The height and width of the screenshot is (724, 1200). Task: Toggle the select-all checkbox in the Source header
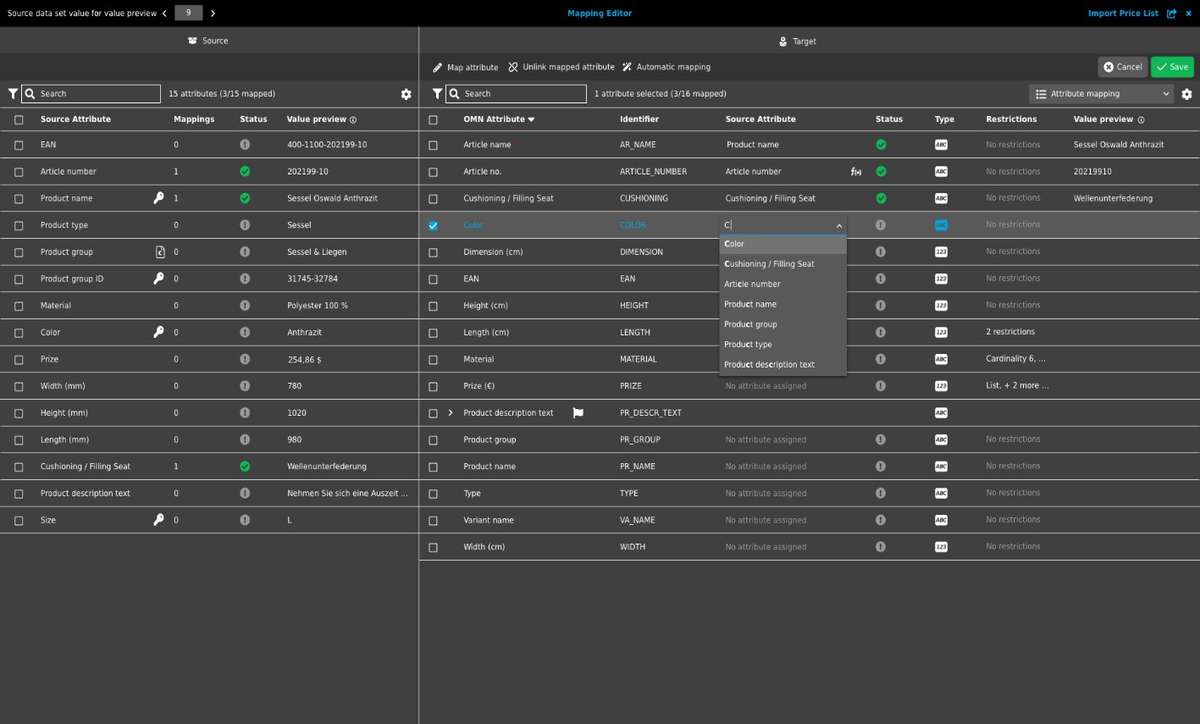[x=17, y=118]
